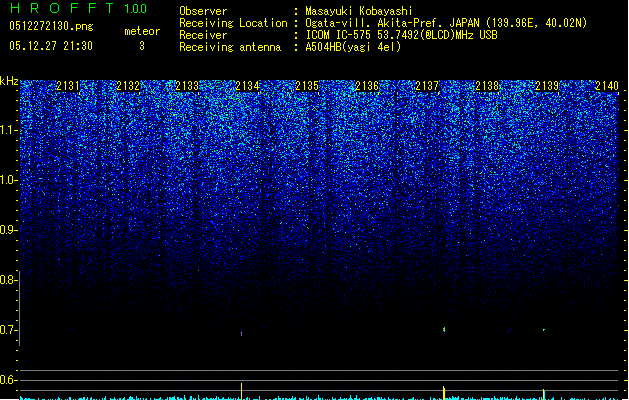629x400 pixels.
Task: Click the kHz axis unit label
Action: [9, 81]
